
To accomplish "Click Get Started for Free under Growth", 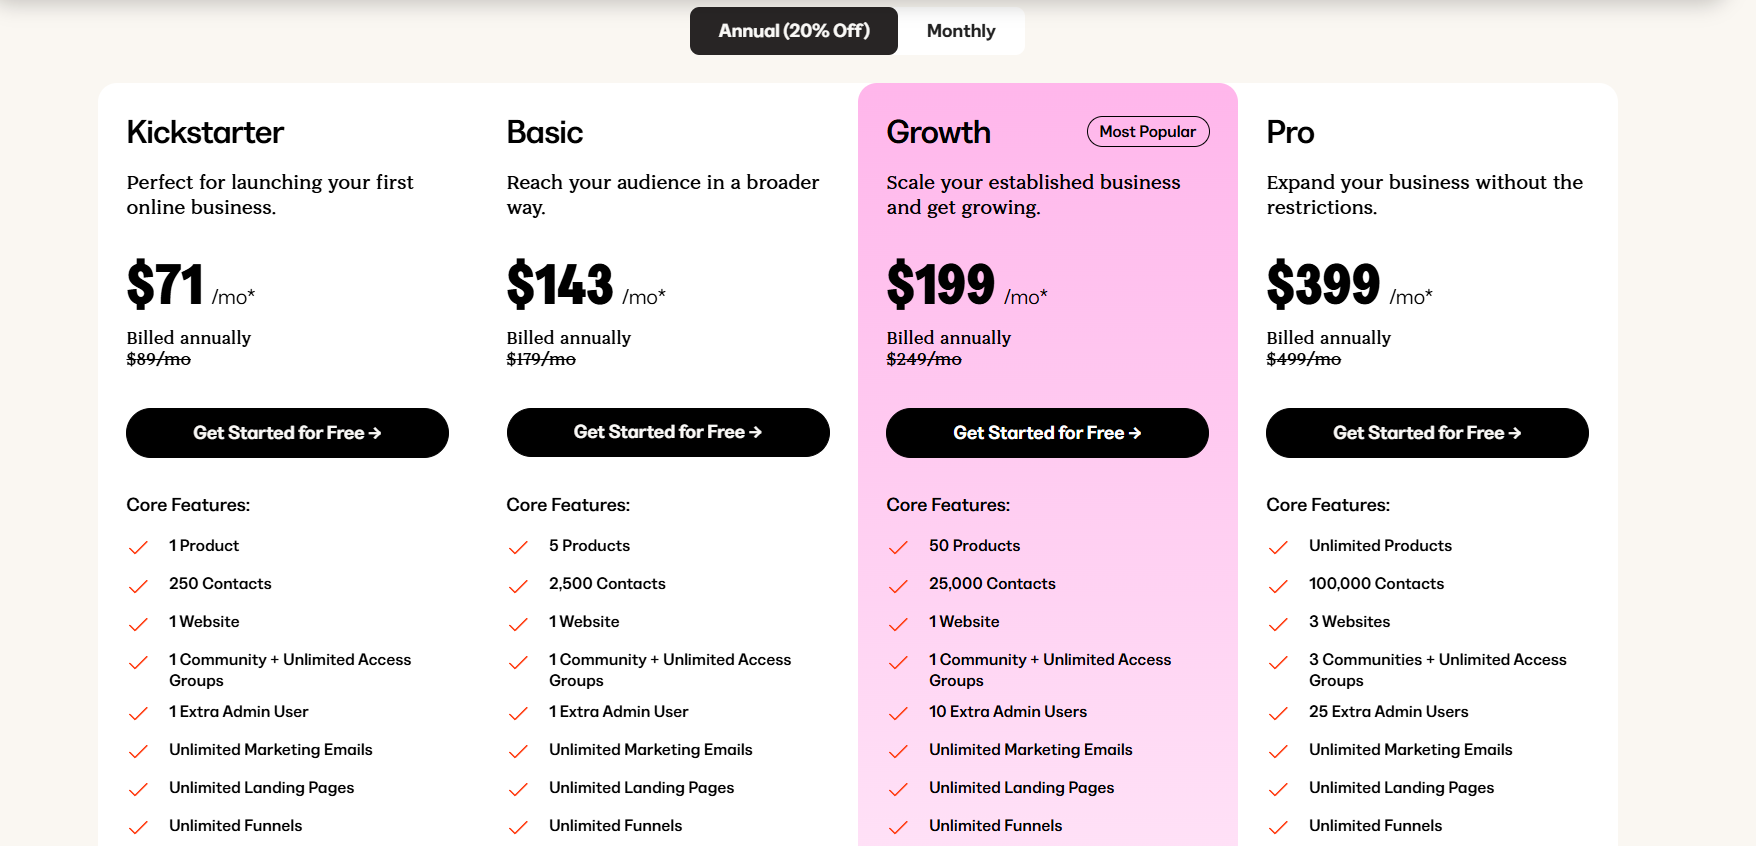I will tap(1047, 433).
